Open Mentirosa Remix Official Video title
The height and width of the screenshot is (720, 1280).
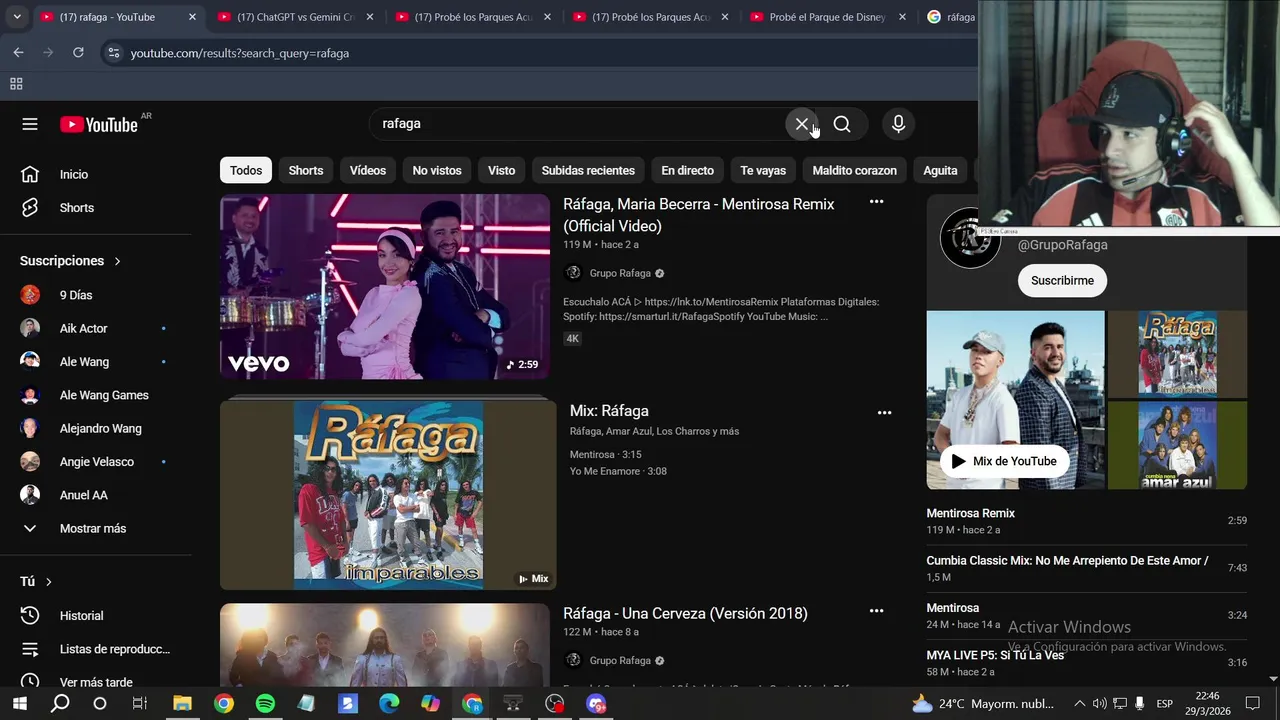pos(698,215)
